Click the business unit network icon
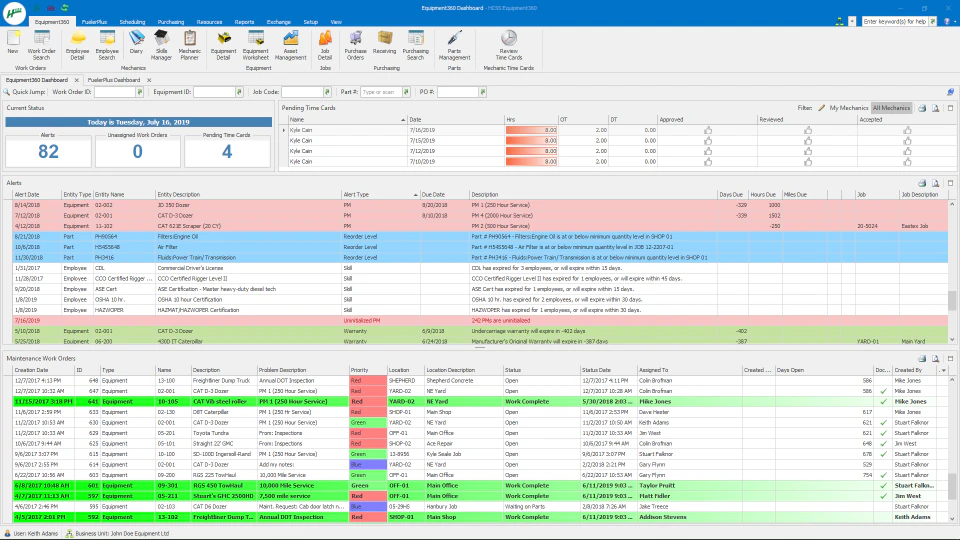Image resolution: width=960 pixels, height=540 pixels. (839, 21)
